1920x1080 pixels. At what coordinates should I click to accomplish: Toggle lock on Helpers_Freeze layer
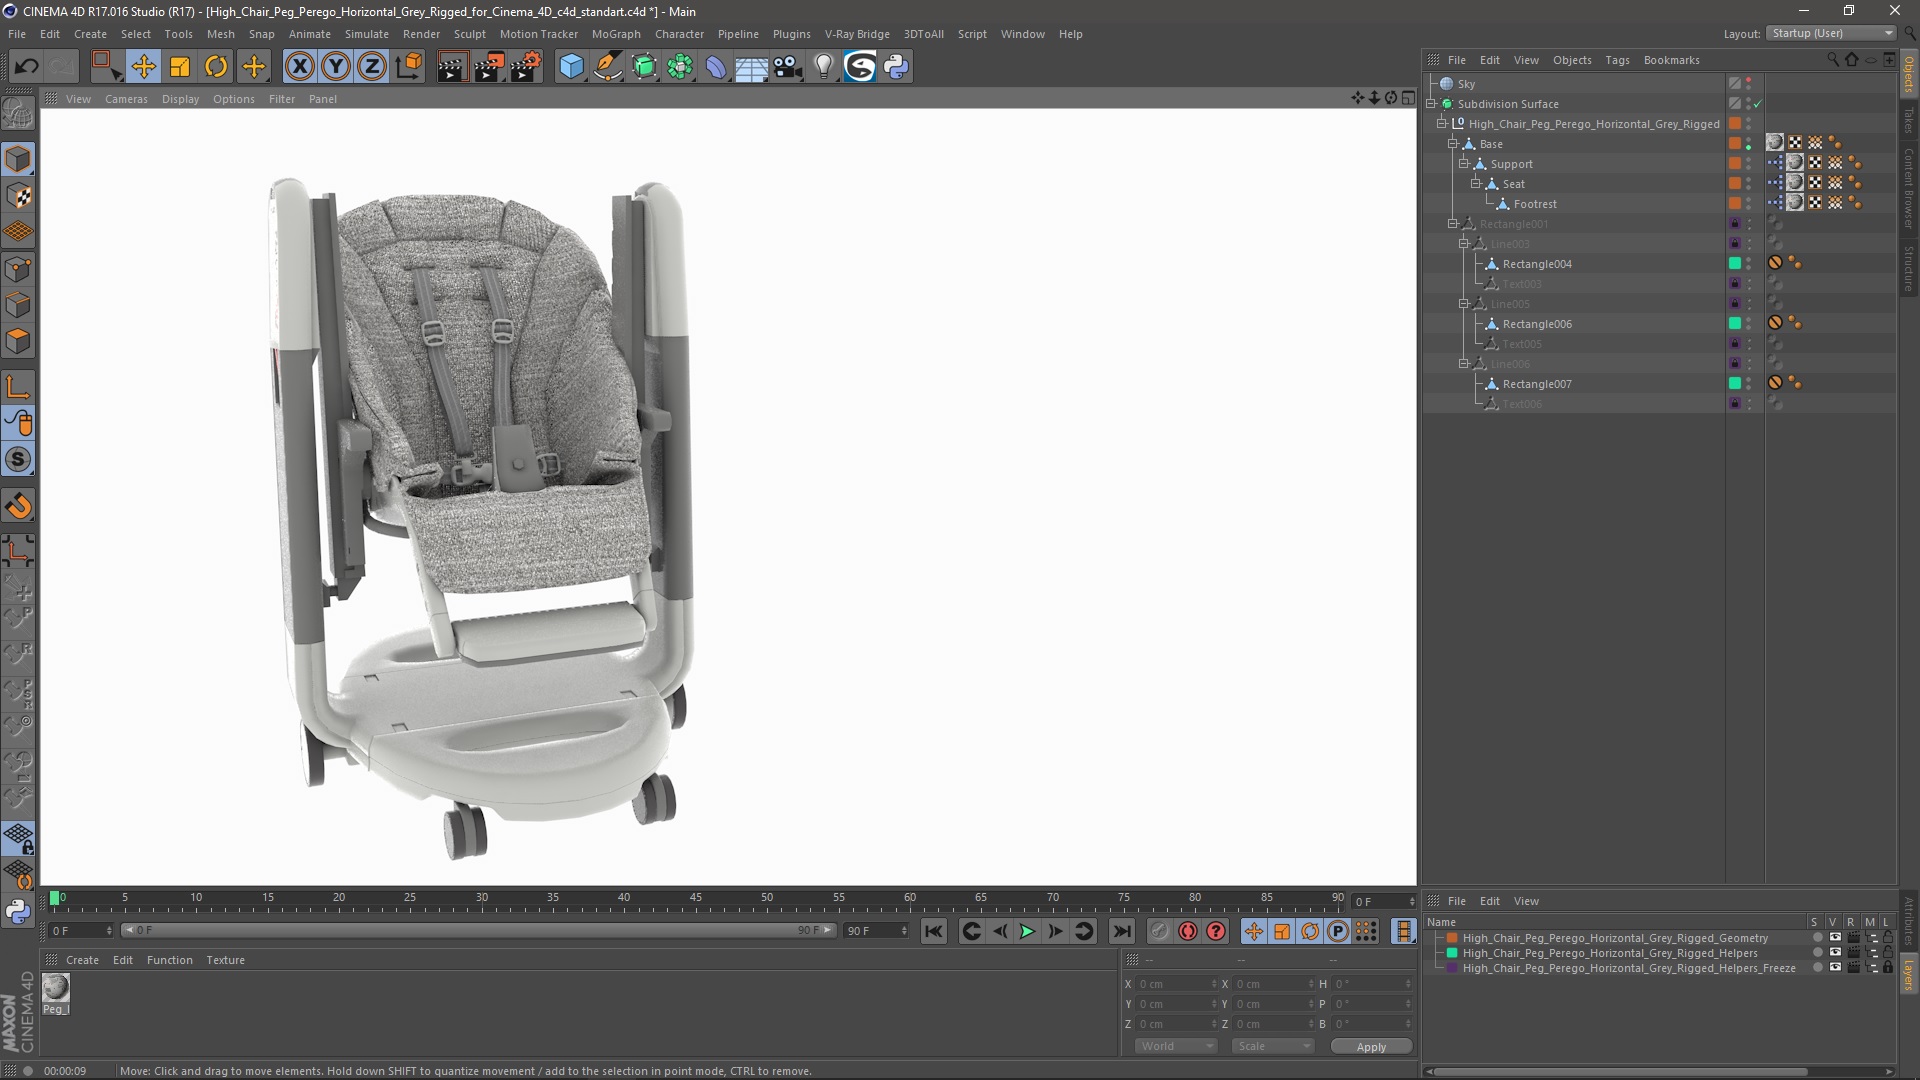point(1887,968)
